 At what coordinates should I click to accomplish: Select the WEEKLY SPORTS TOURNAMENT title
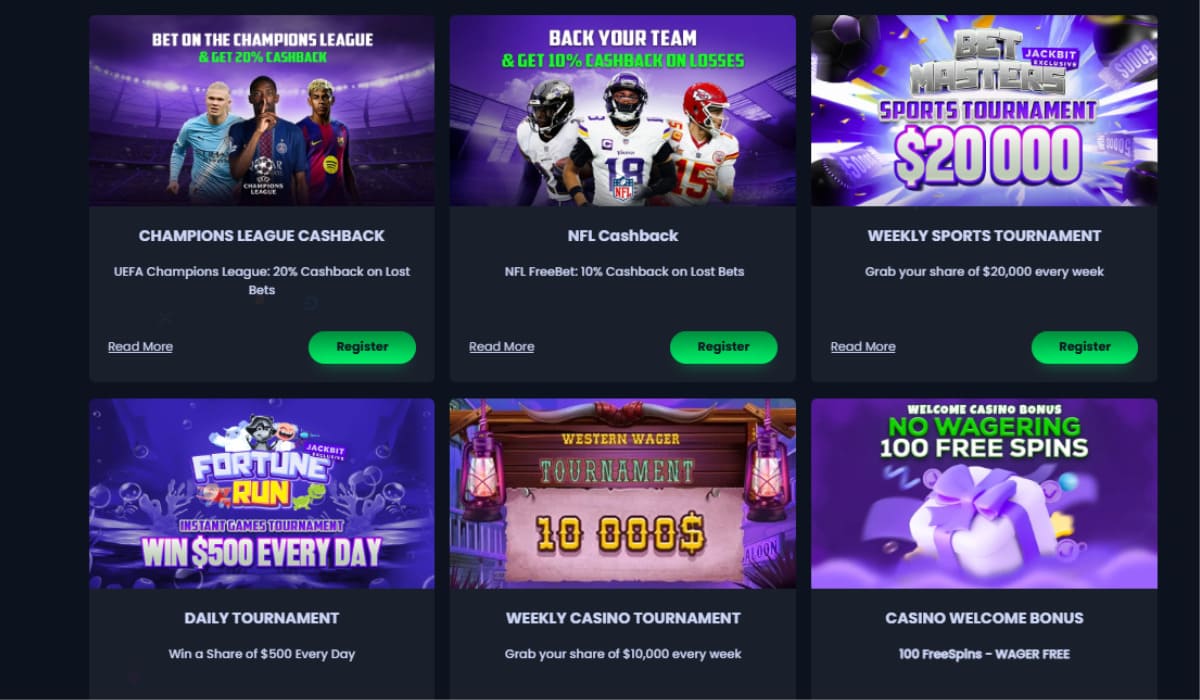click(x=984, y=236)
